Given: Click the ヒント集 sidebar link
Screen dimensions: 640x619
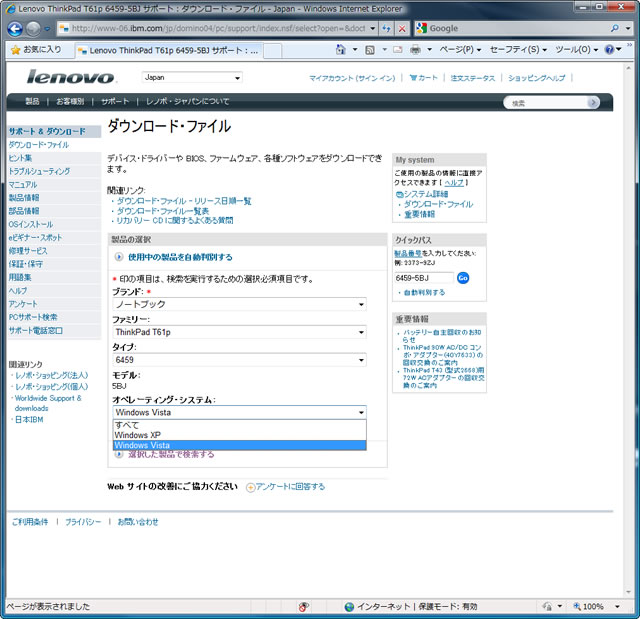Looking at the screenshot, I should [20, 158].
